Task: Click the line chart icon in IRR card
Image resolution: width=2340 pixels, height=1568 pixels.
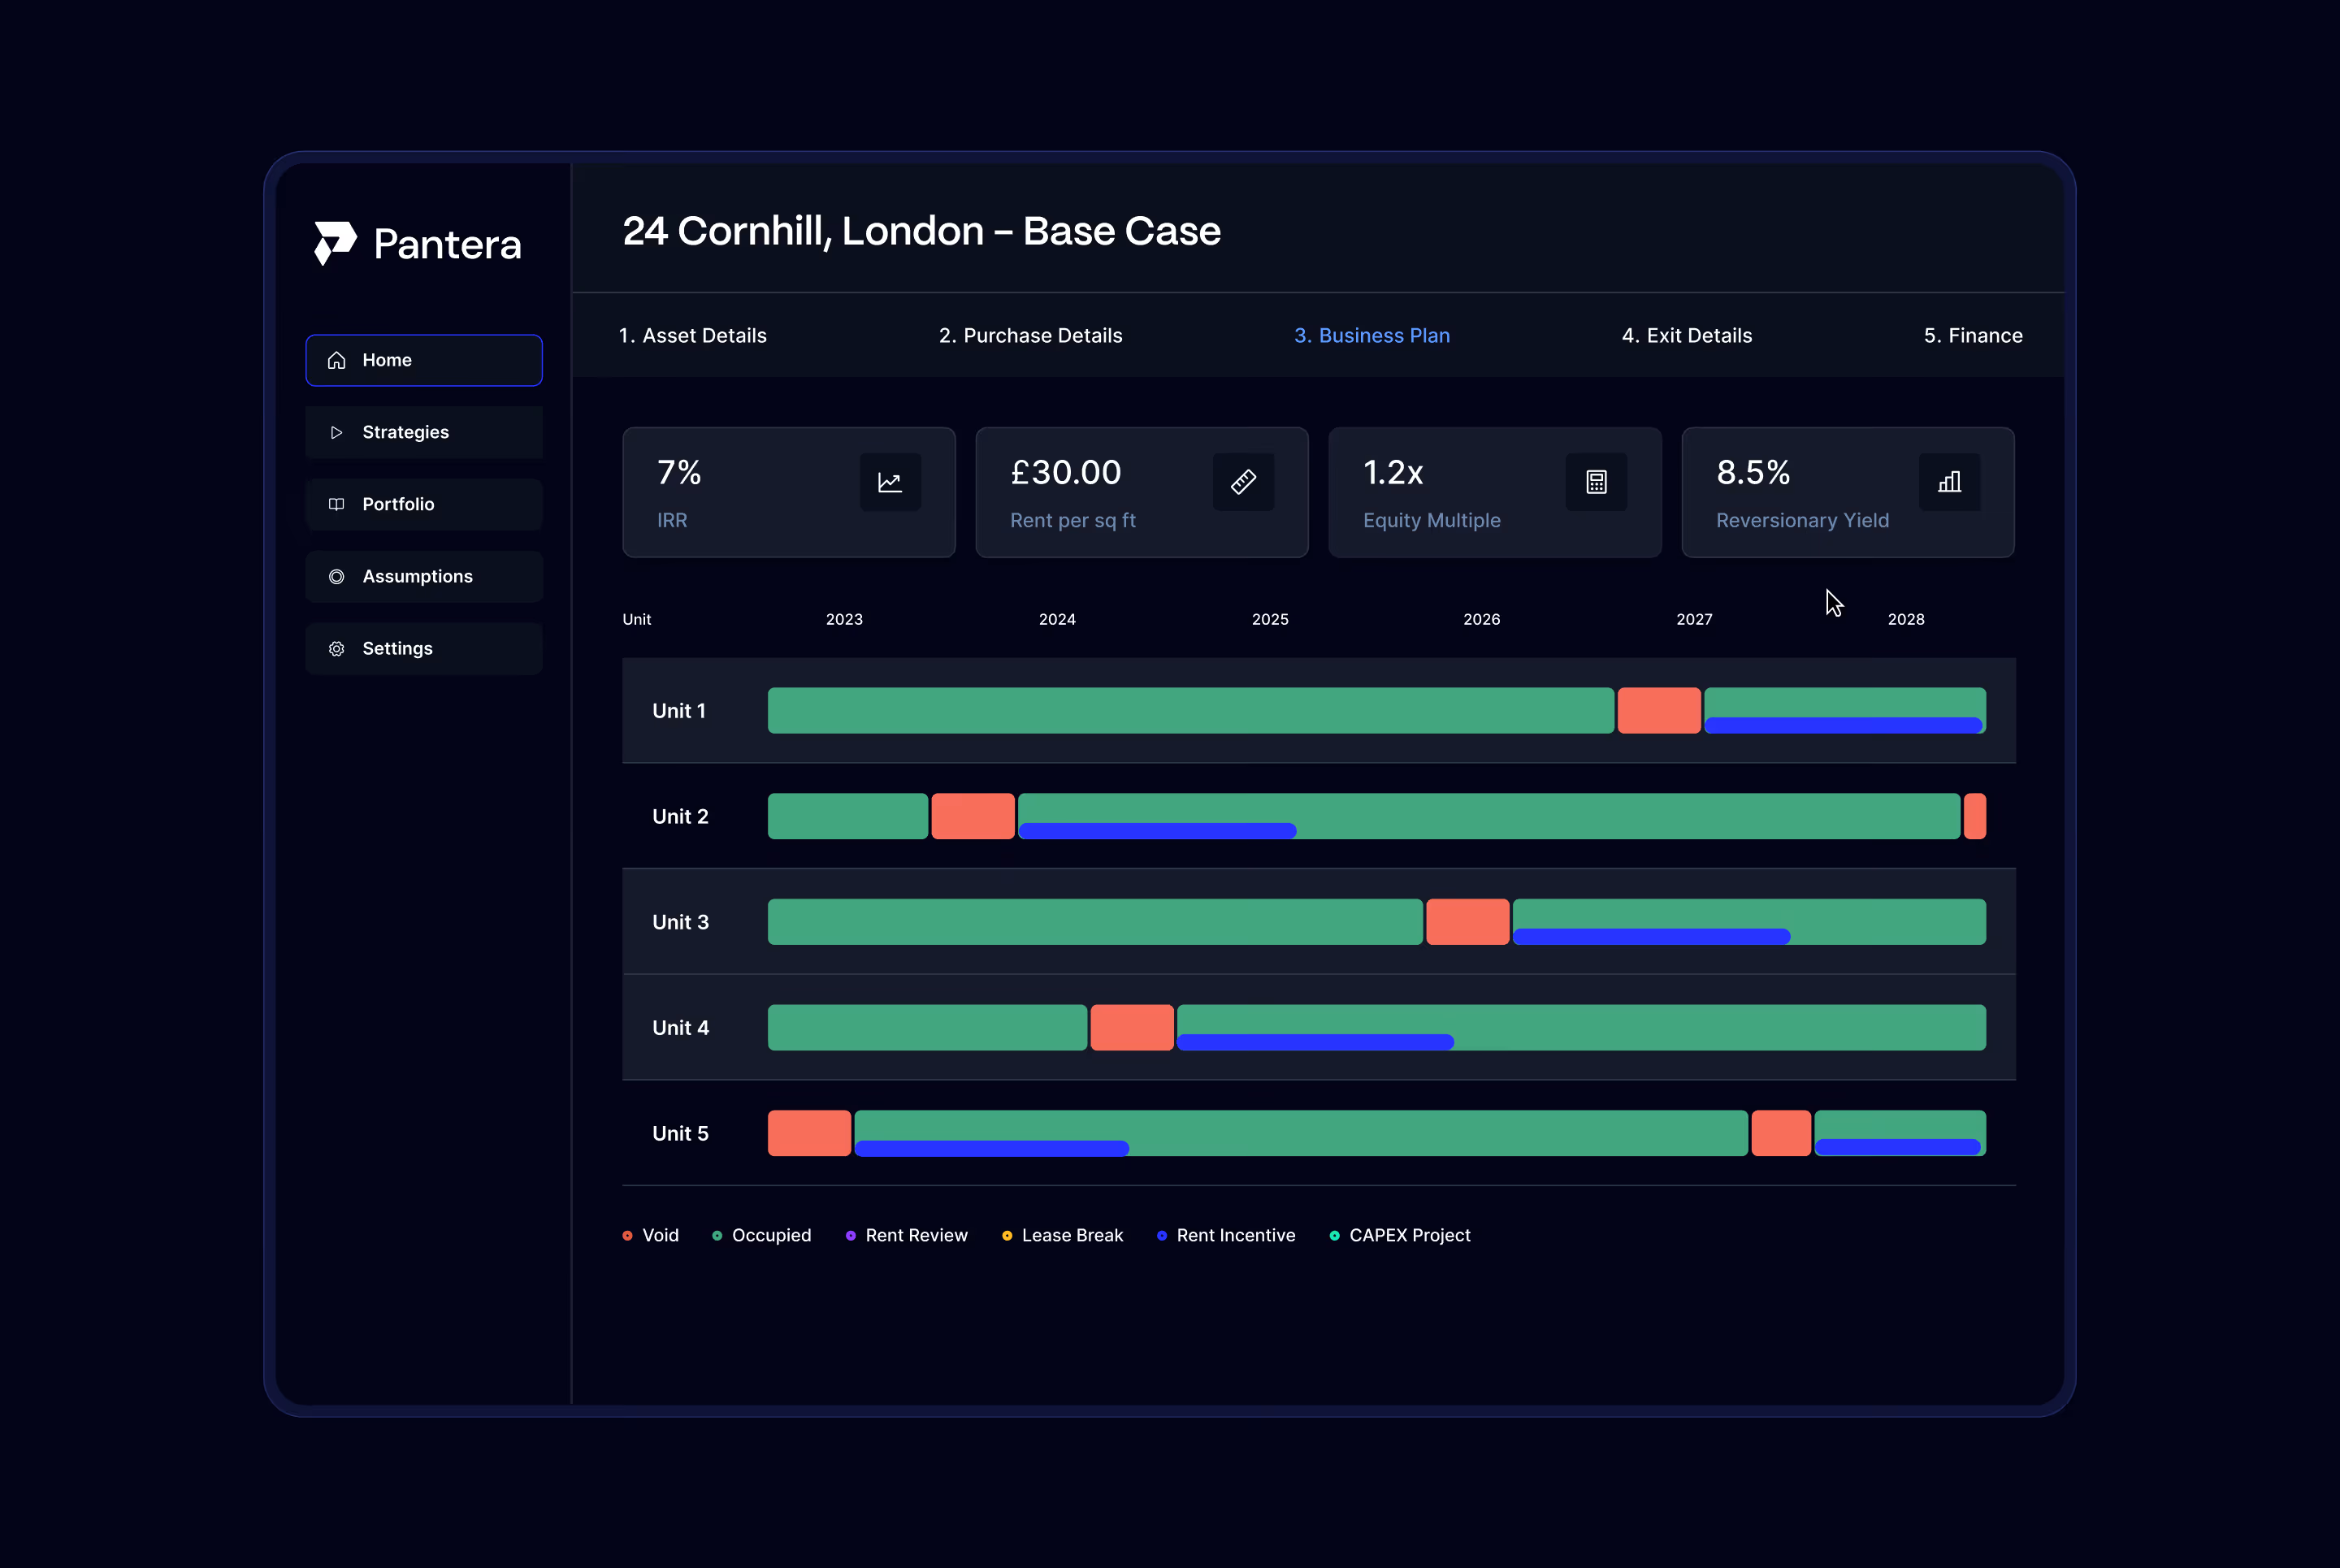Action: click(x=889, y=482)
